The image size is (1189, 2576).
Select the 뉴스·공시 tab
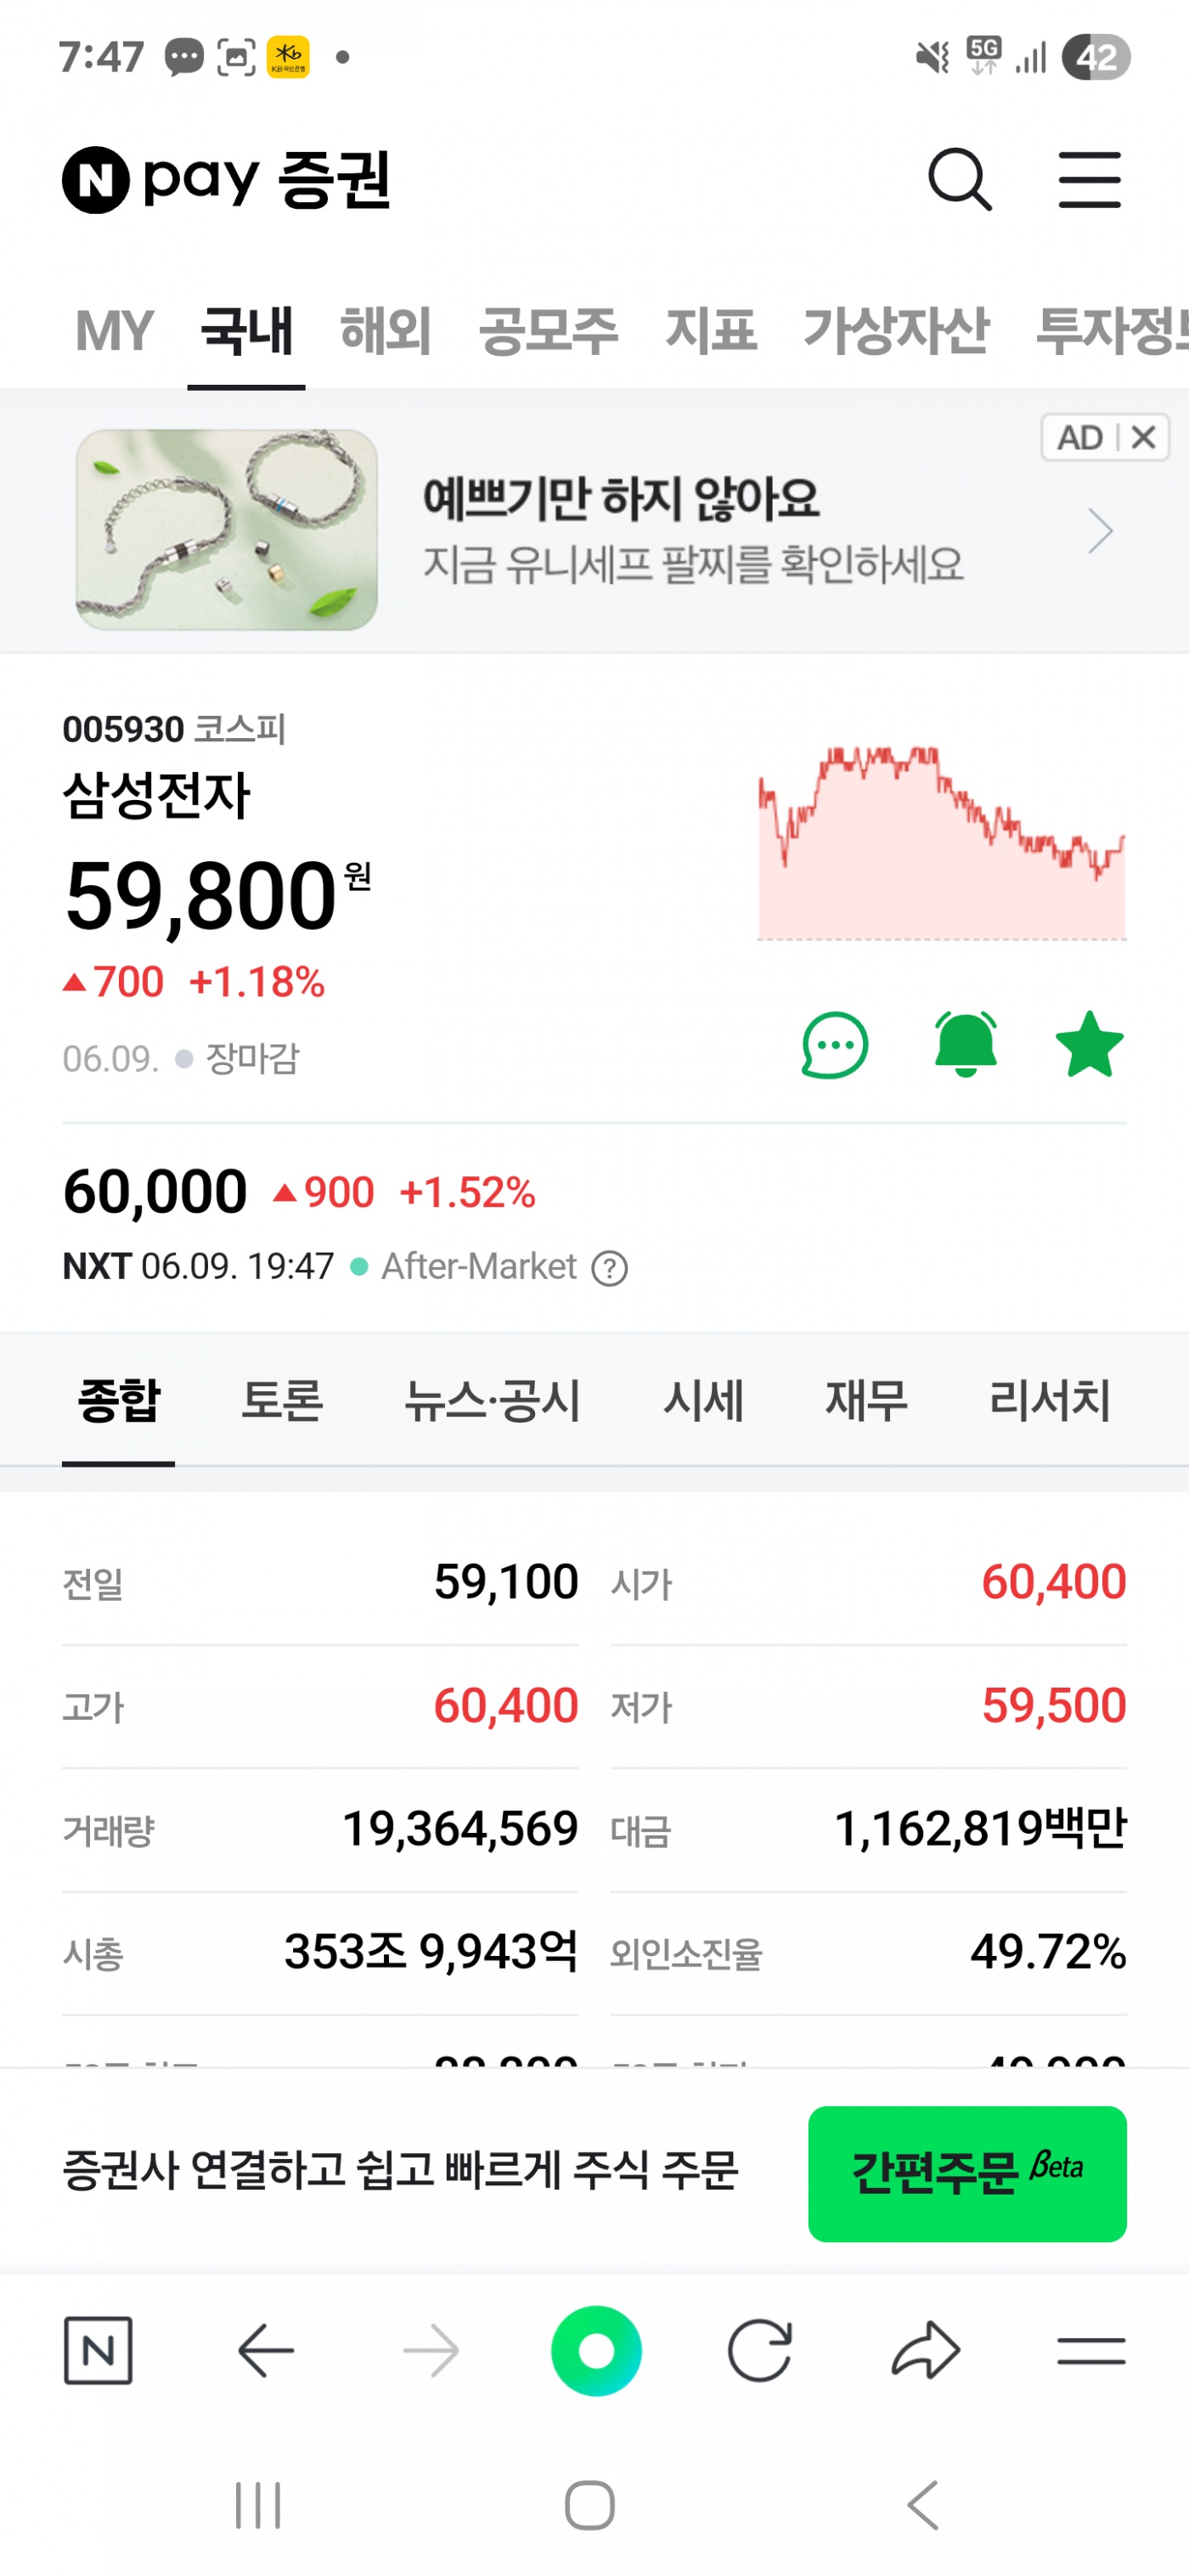[492, 1400]
